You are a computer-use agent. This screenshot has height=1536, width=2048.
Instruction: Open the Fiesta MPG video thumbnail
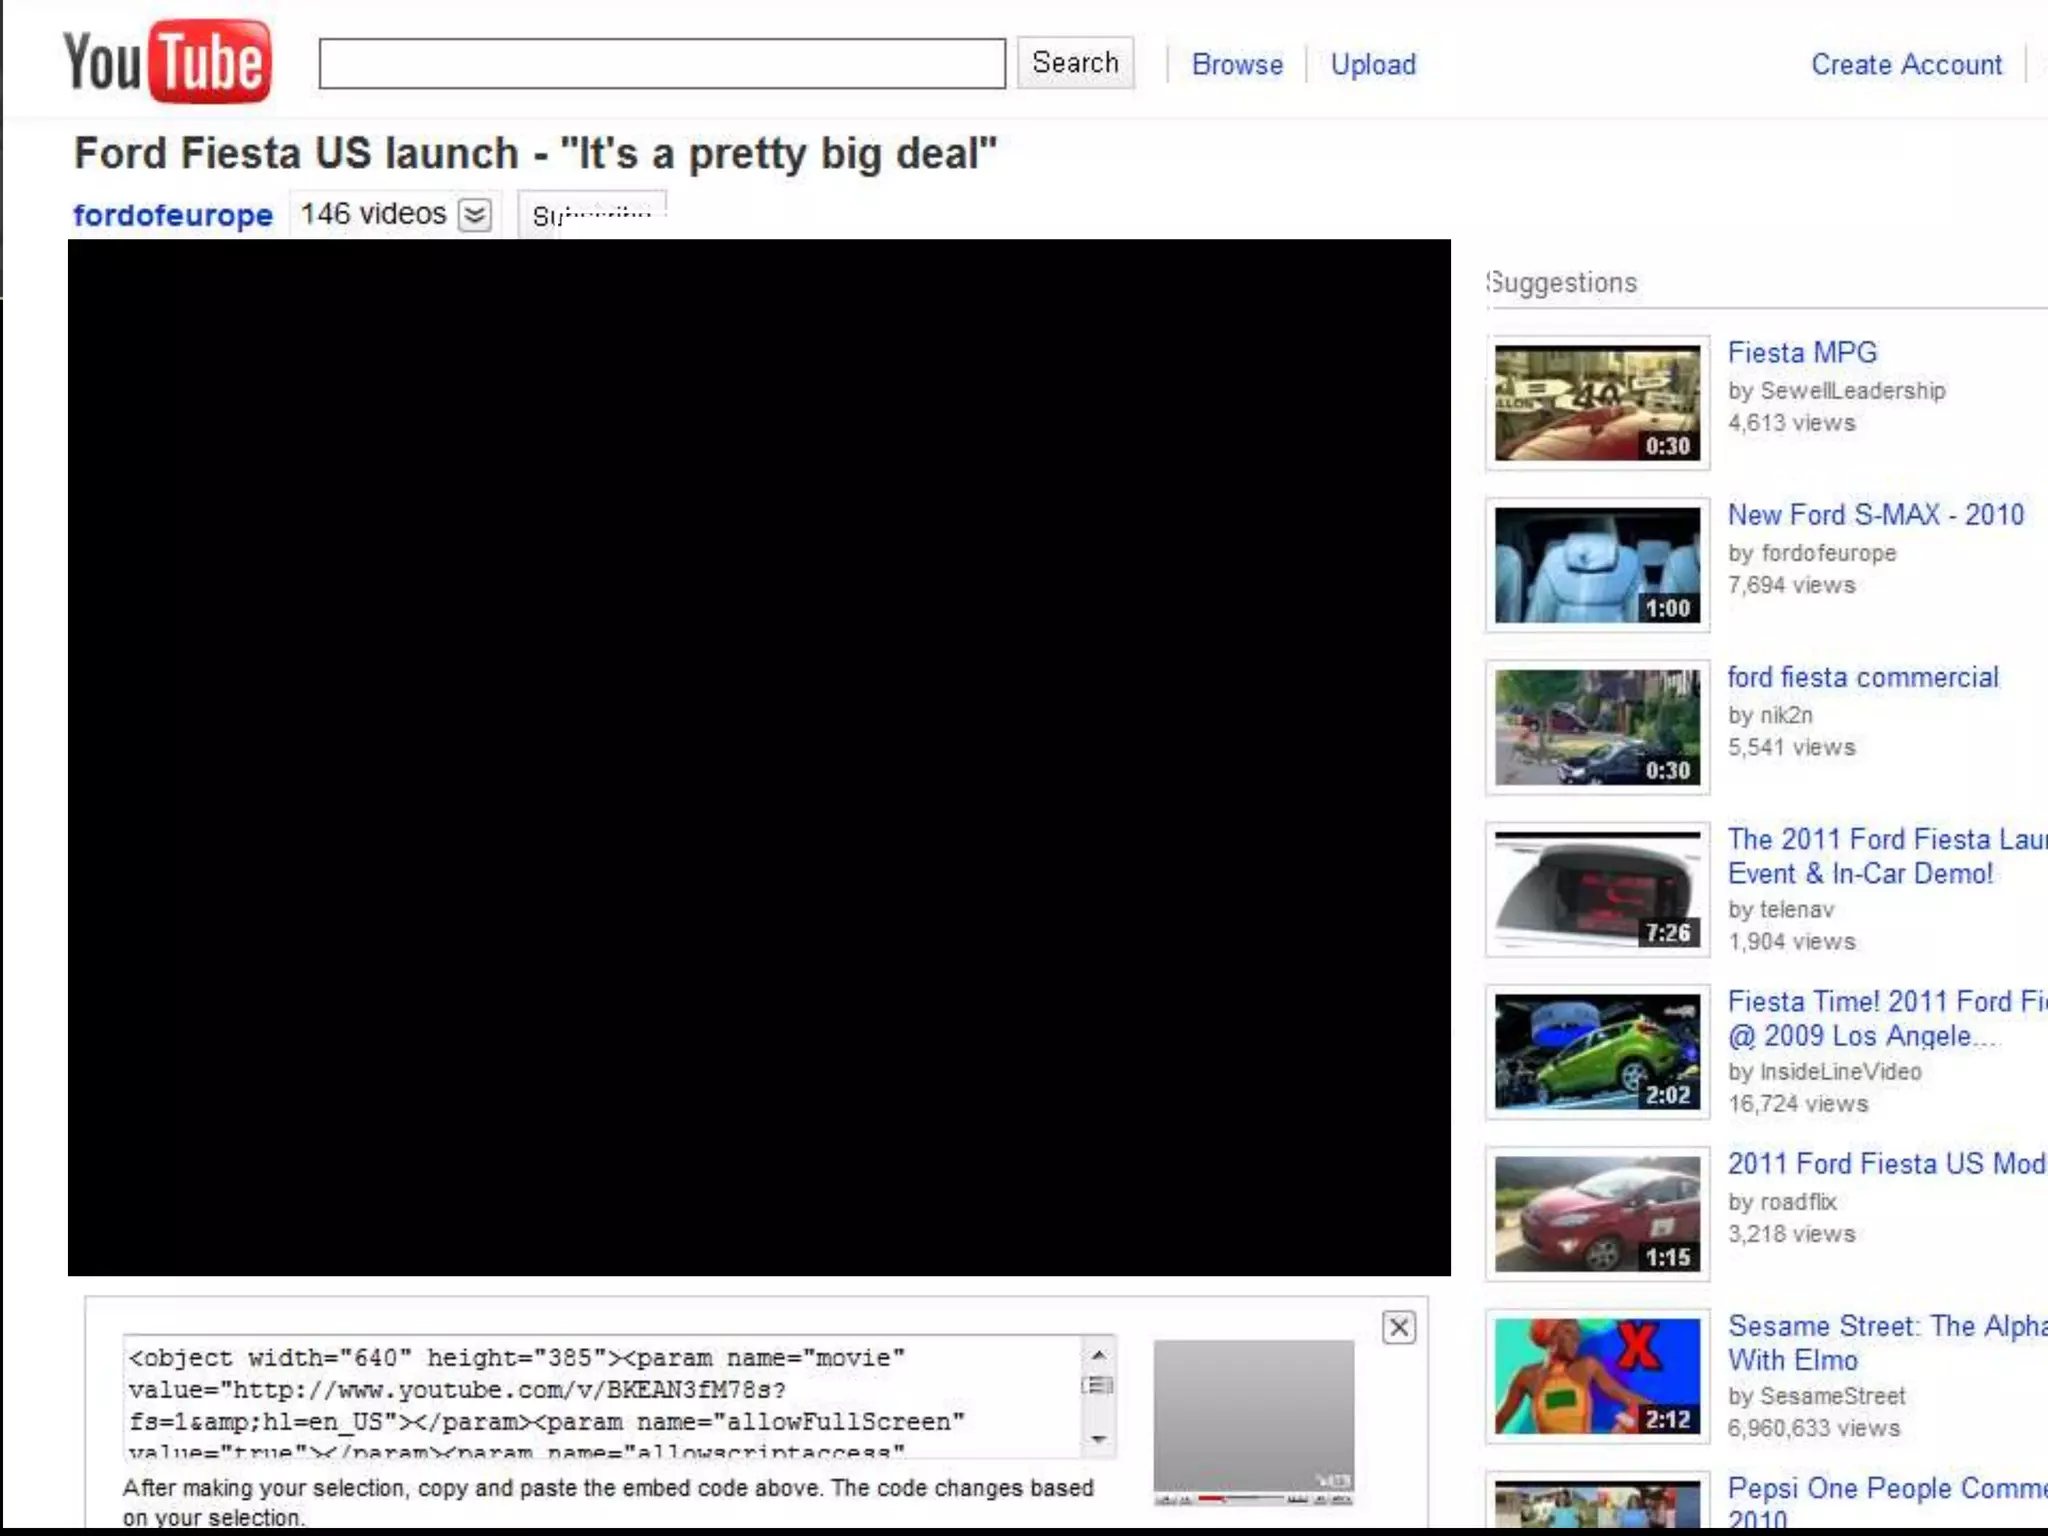[1597, 403]
